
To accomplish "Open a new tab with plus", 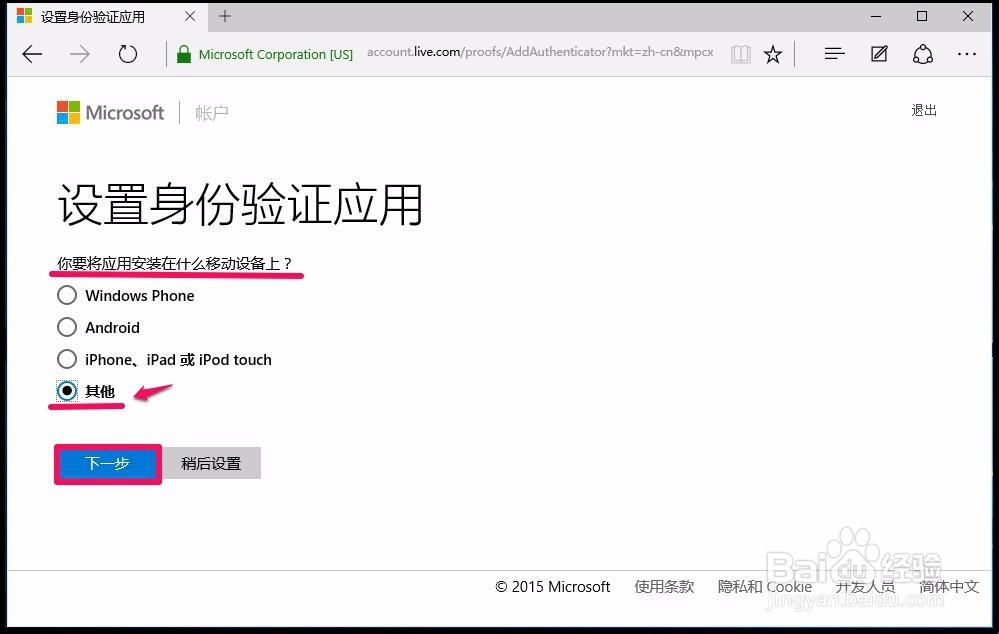I will tap(225, 17).
